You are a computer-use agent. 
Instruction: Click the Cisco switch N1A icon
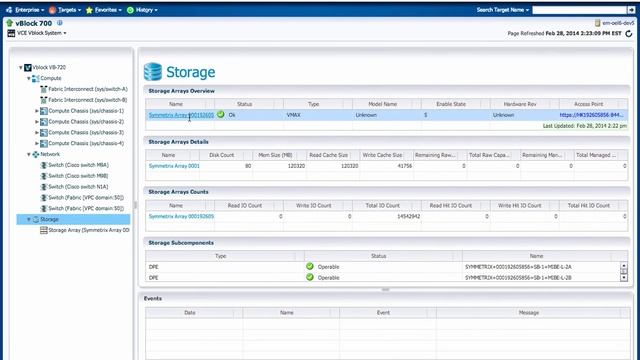click(44, 187)
